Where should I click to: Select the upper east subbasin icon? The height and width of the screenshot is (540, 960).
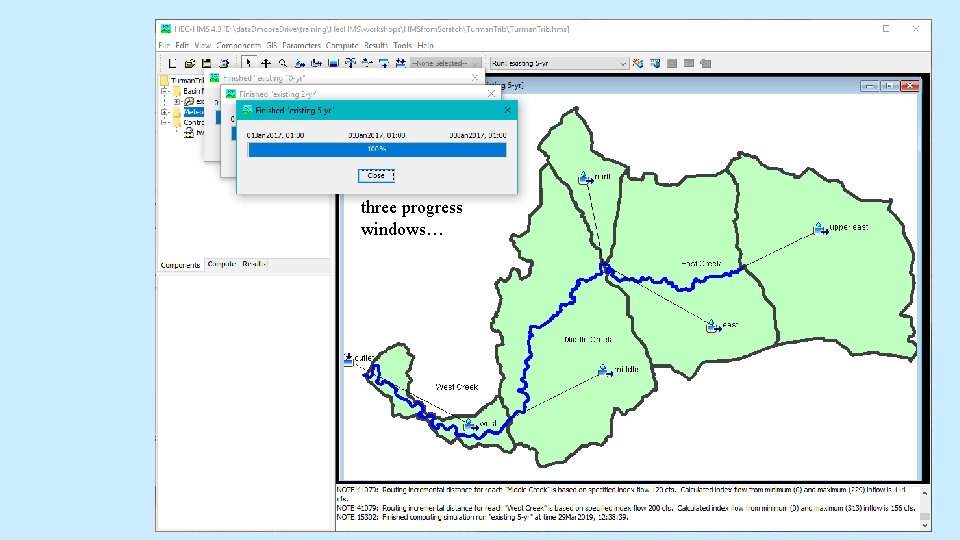click(x=820, y=228)
